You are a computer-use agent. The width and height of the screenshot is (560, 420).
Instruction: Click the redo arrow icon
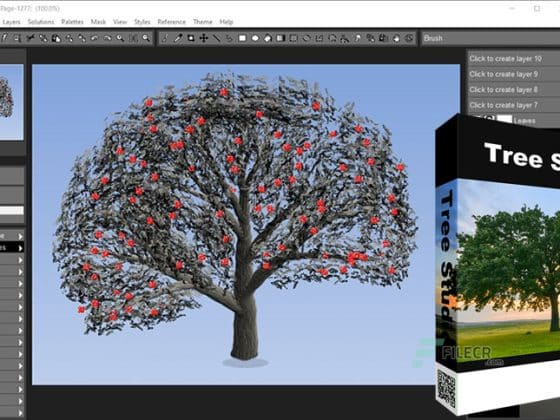[107, 38]
